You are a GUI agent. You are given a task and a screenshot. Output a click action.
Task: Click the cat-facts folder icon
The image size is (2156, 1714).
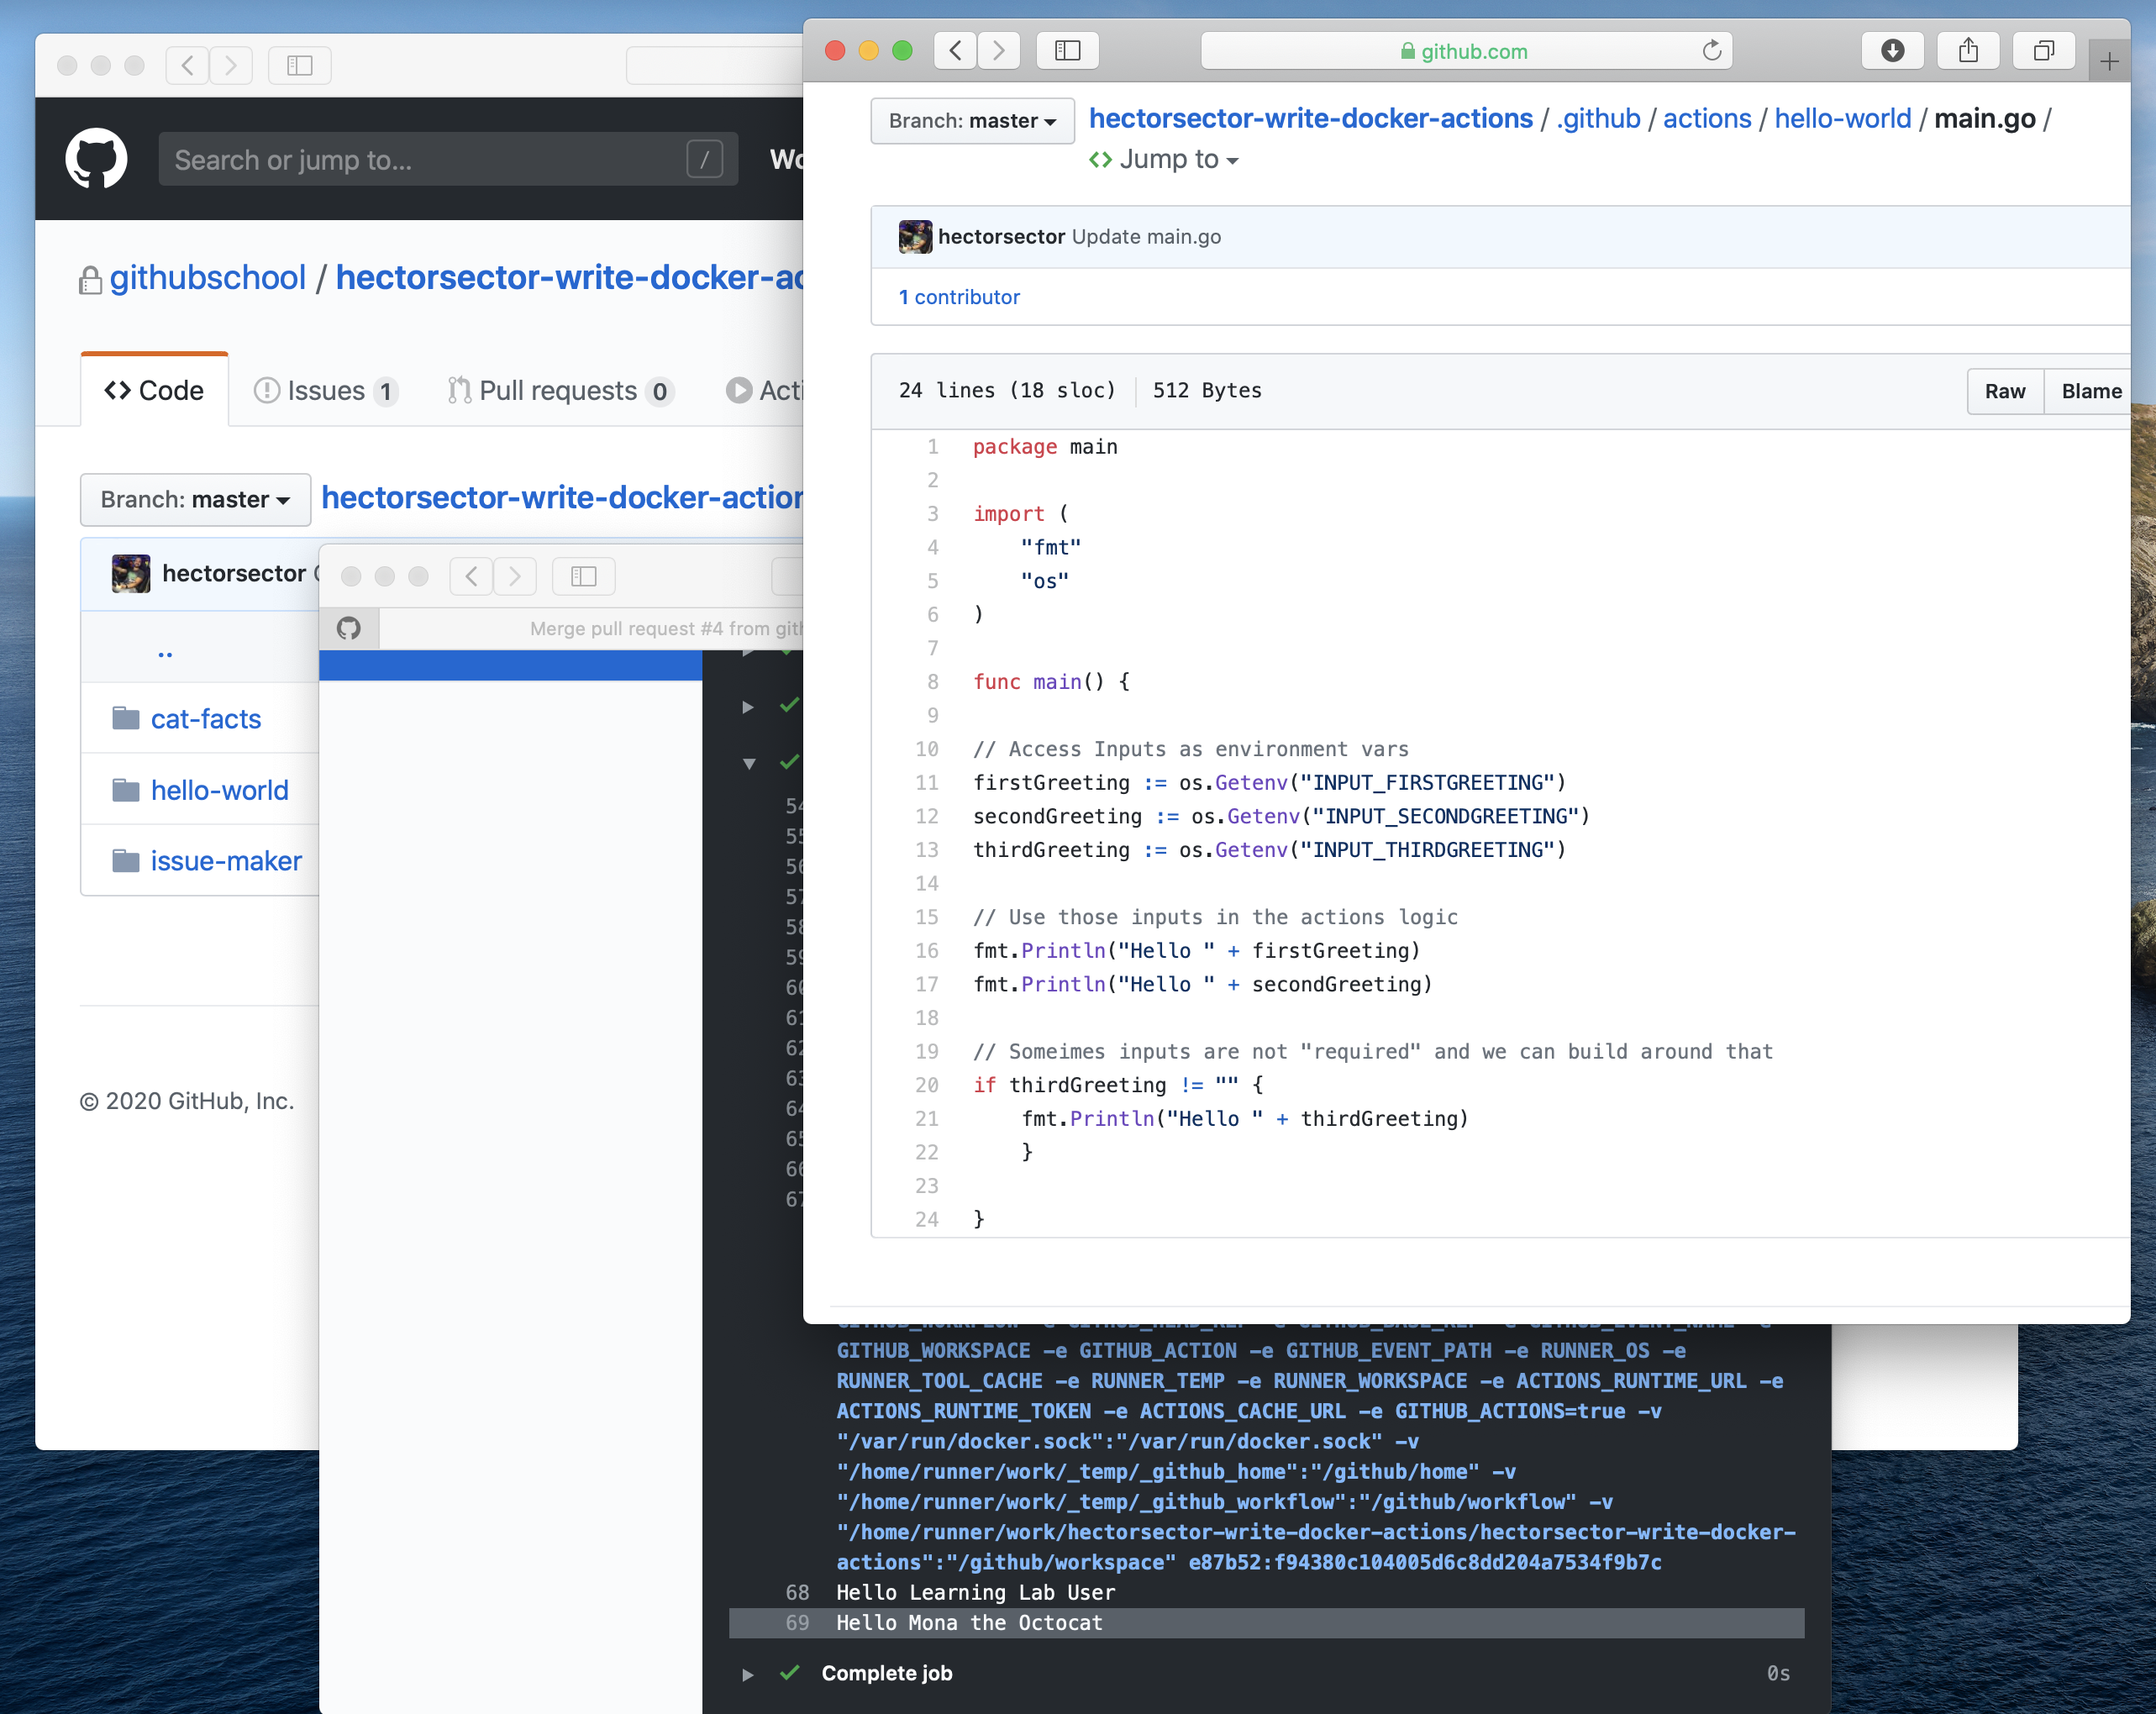(x=126, y=718)
